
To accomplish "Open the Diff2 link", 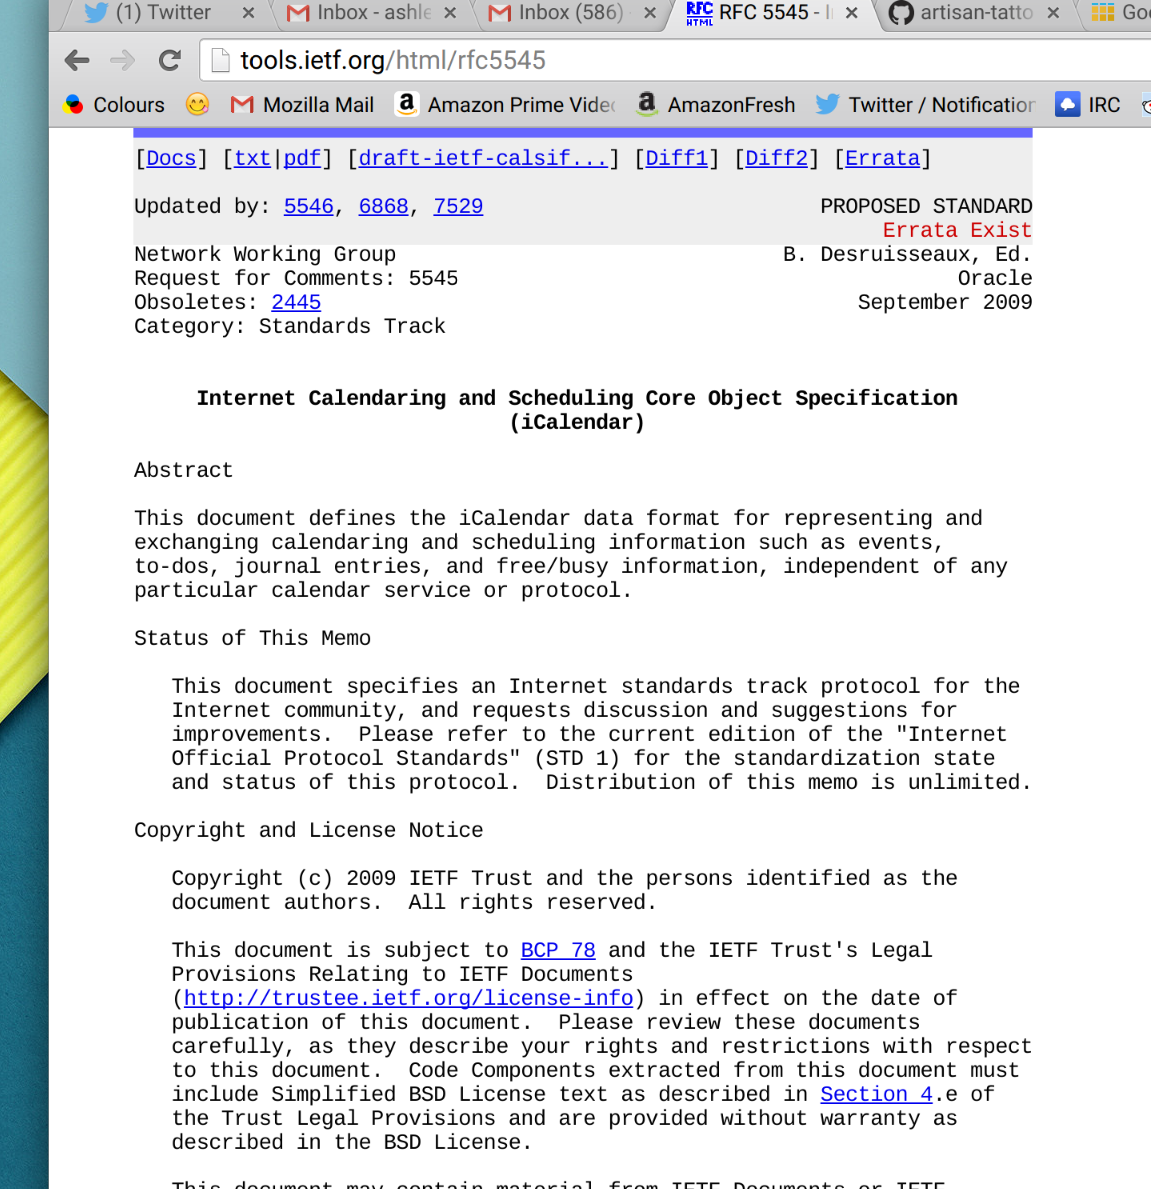I will click(x=776, y=158).
